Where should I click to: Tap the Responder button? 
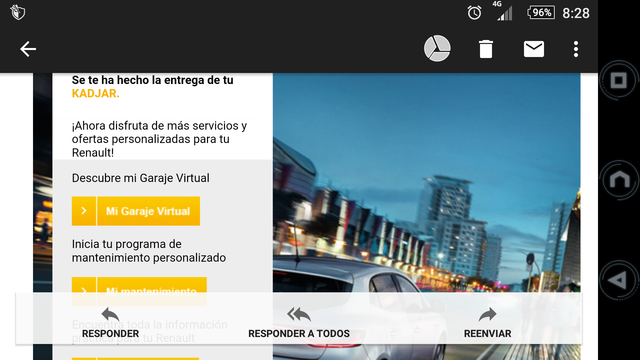(110, 324)
